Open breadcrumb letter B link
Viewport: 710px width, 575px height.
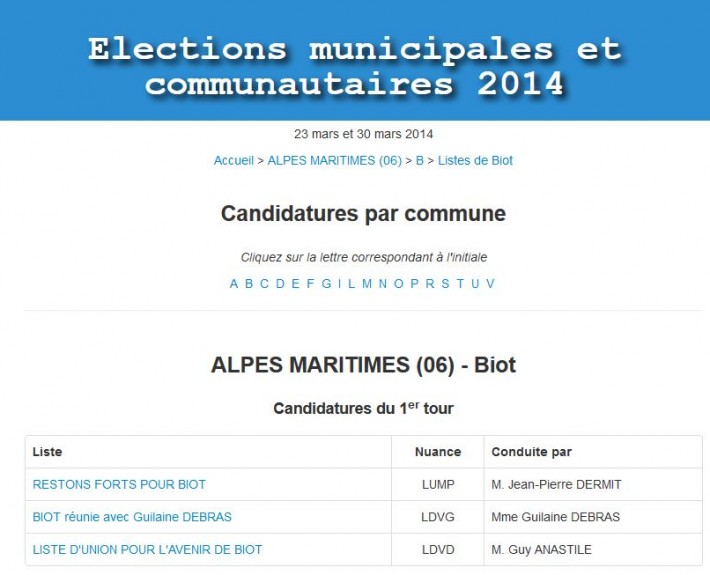[420, 160]
